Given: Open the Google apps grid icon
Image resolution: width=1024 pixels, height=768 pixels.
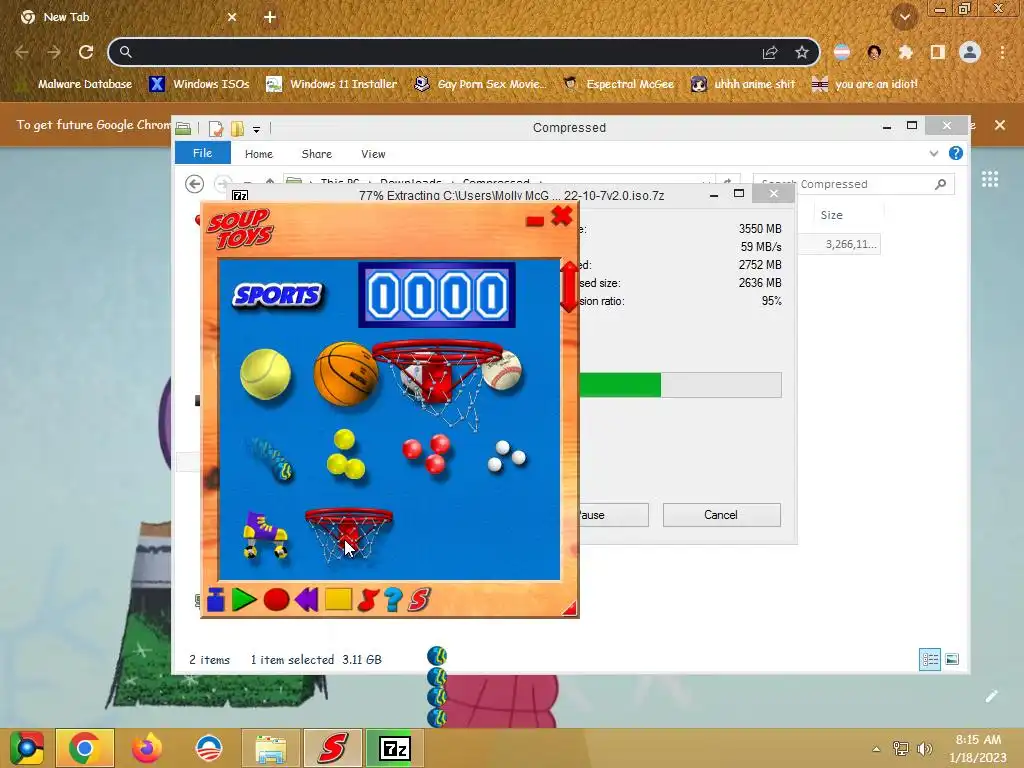Looking at the screenshot, I should (990, 179).
